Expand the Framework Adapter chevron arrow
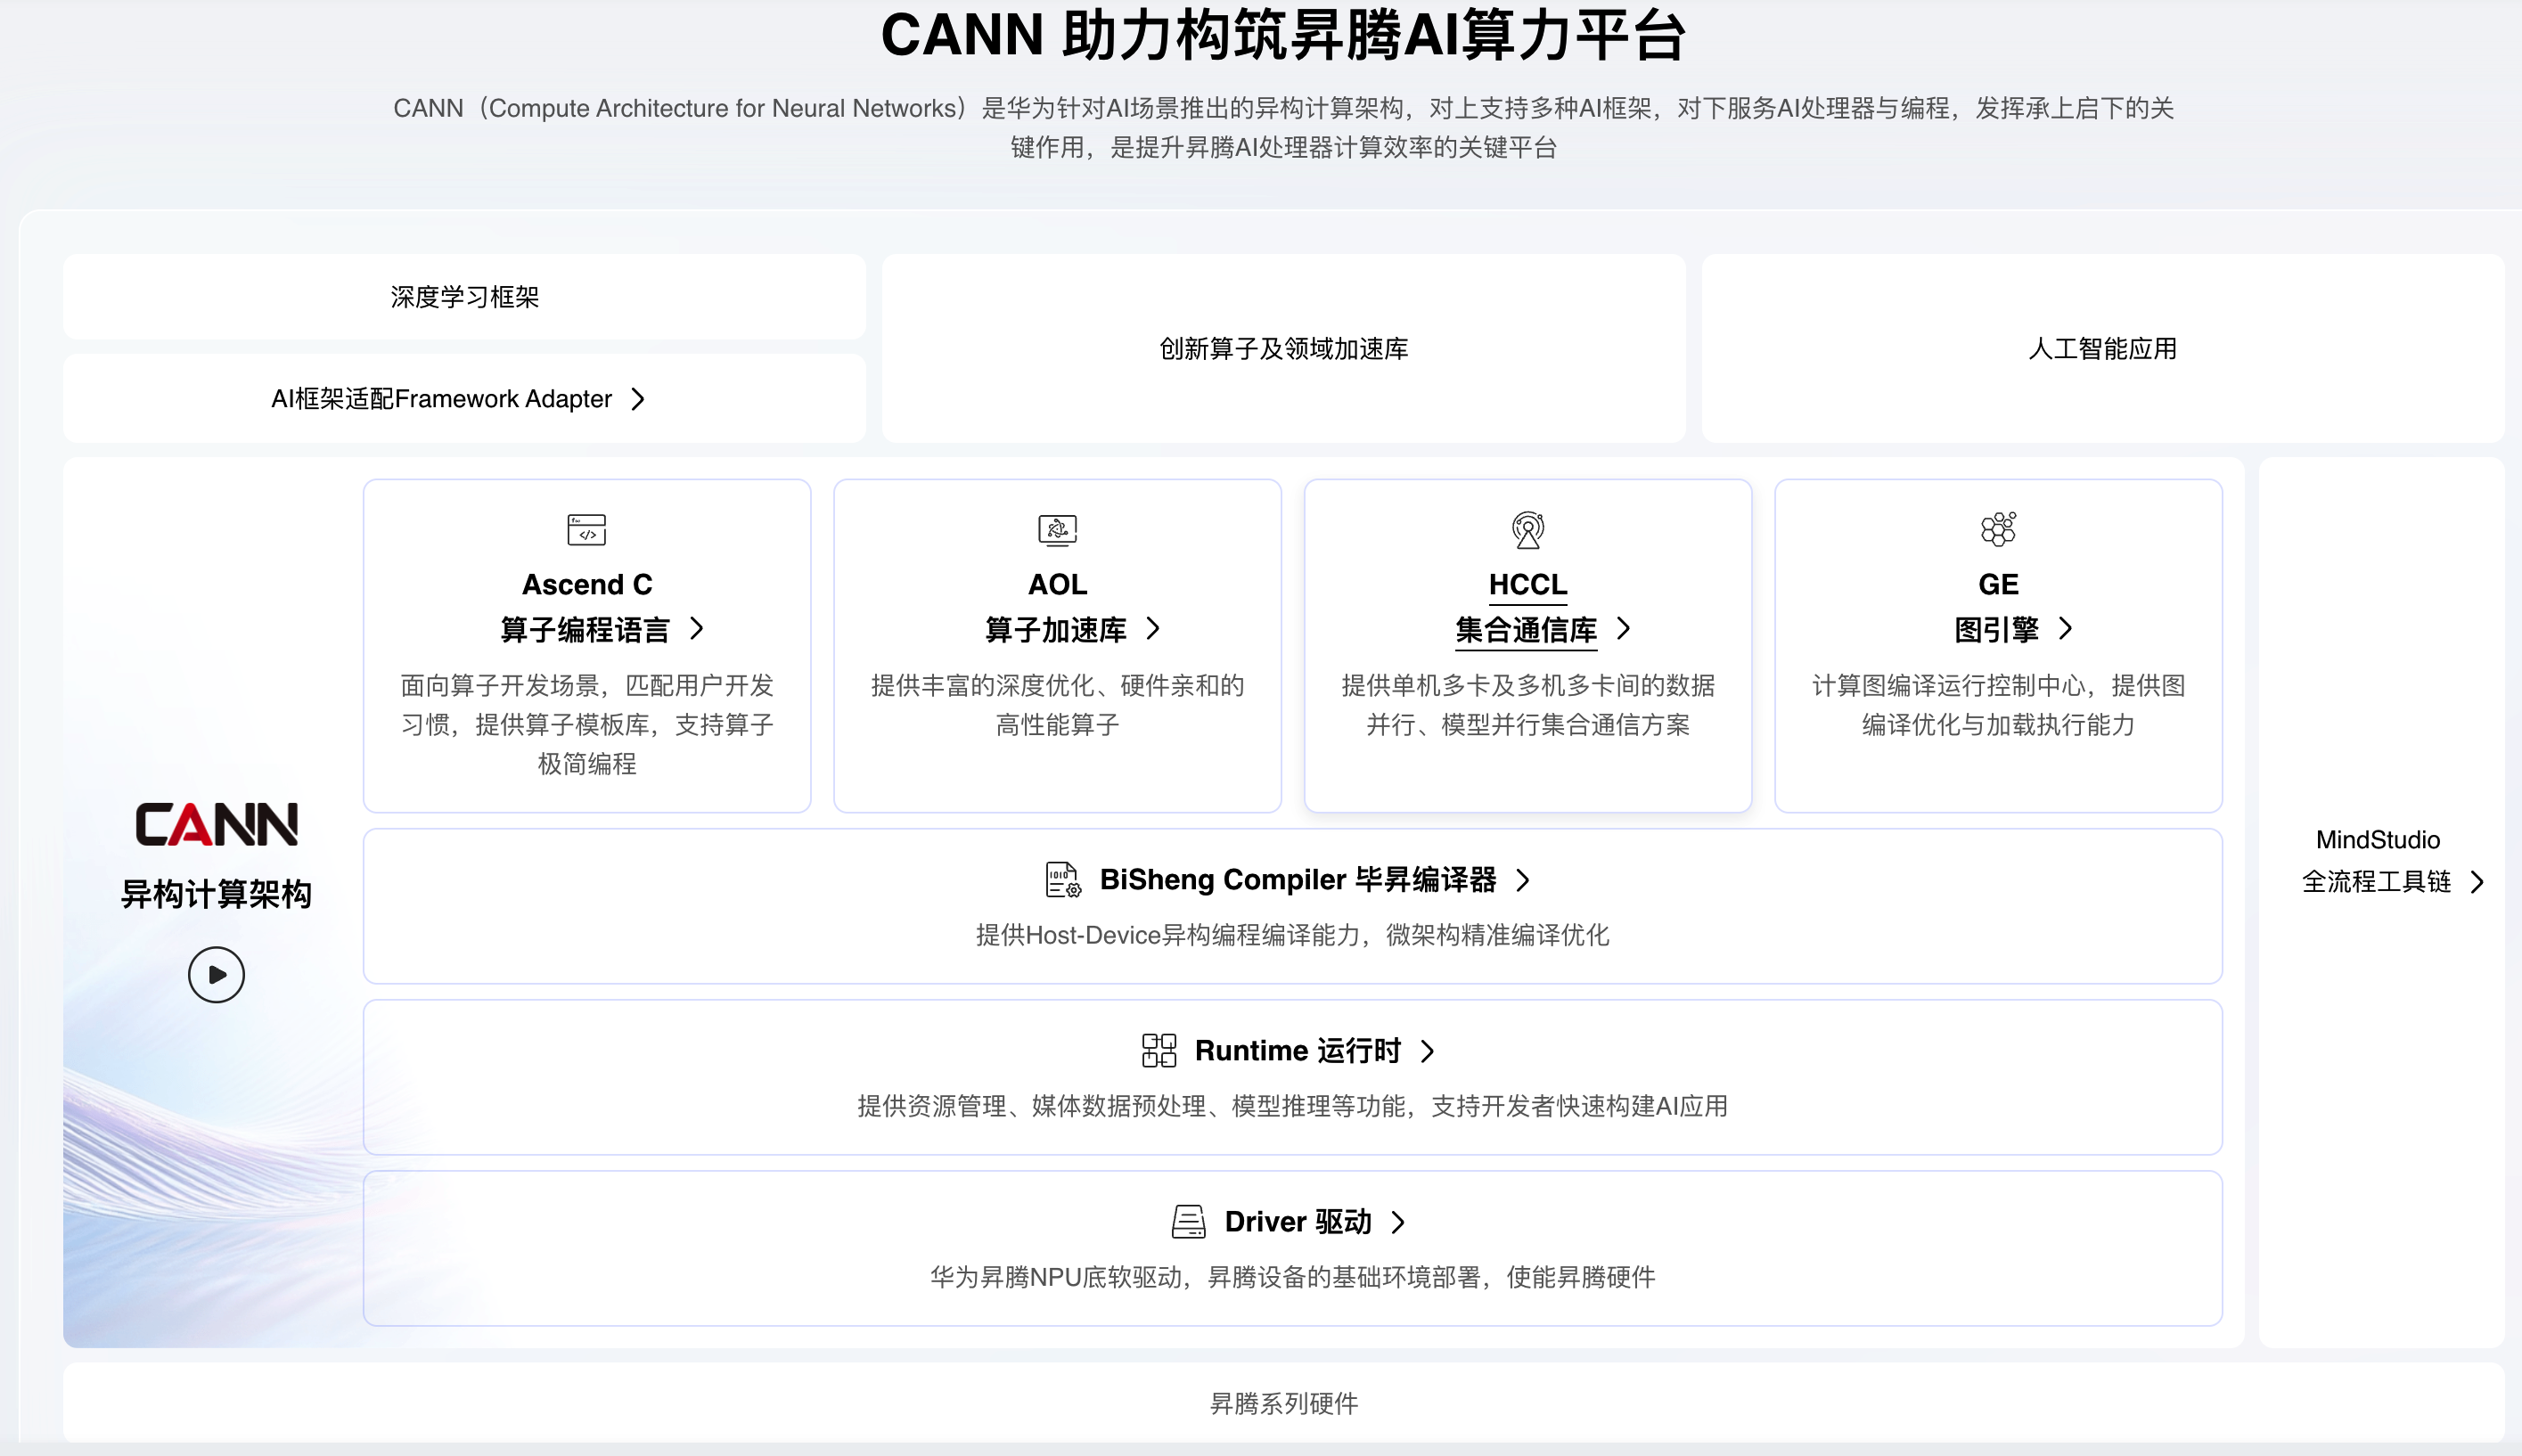This screenshot has height=1456, width=2522. coord(638,399)
